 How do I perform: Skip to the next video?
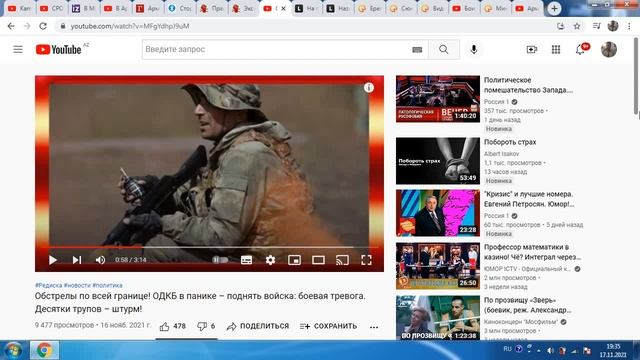tap(77, 260)
